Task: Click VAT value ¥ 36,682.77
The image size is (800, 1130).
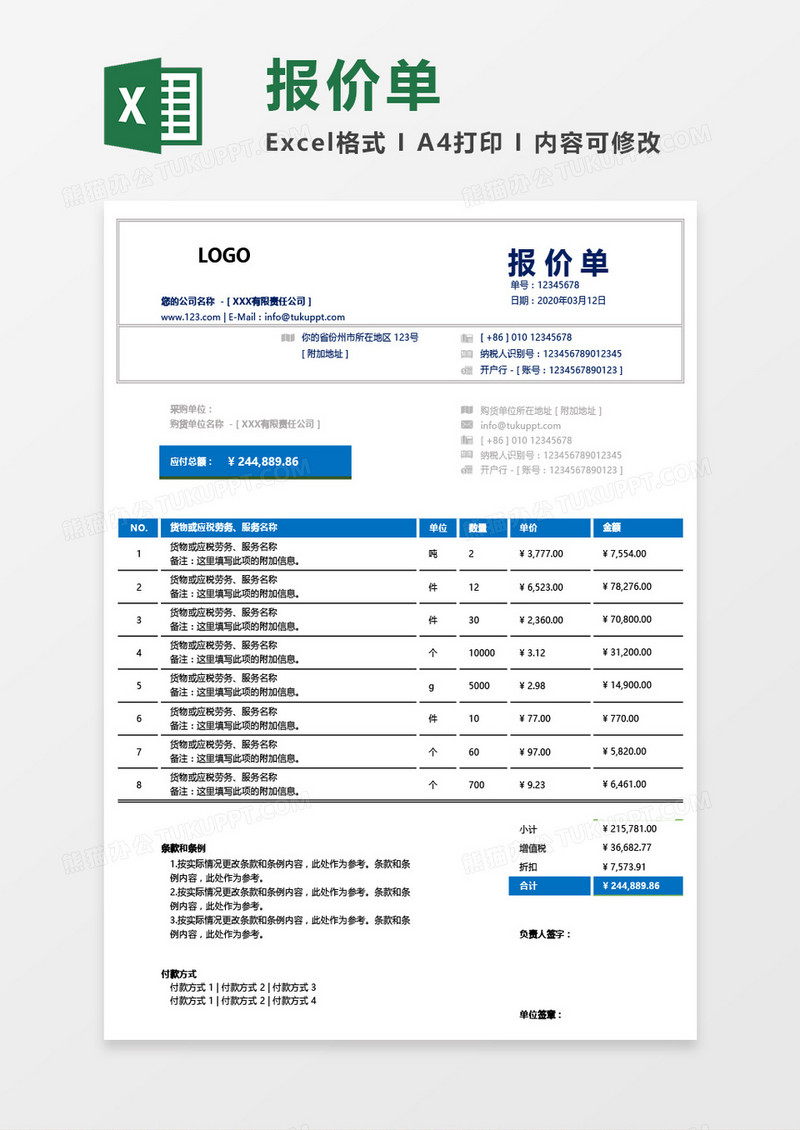Action: [x=627, y=848]
